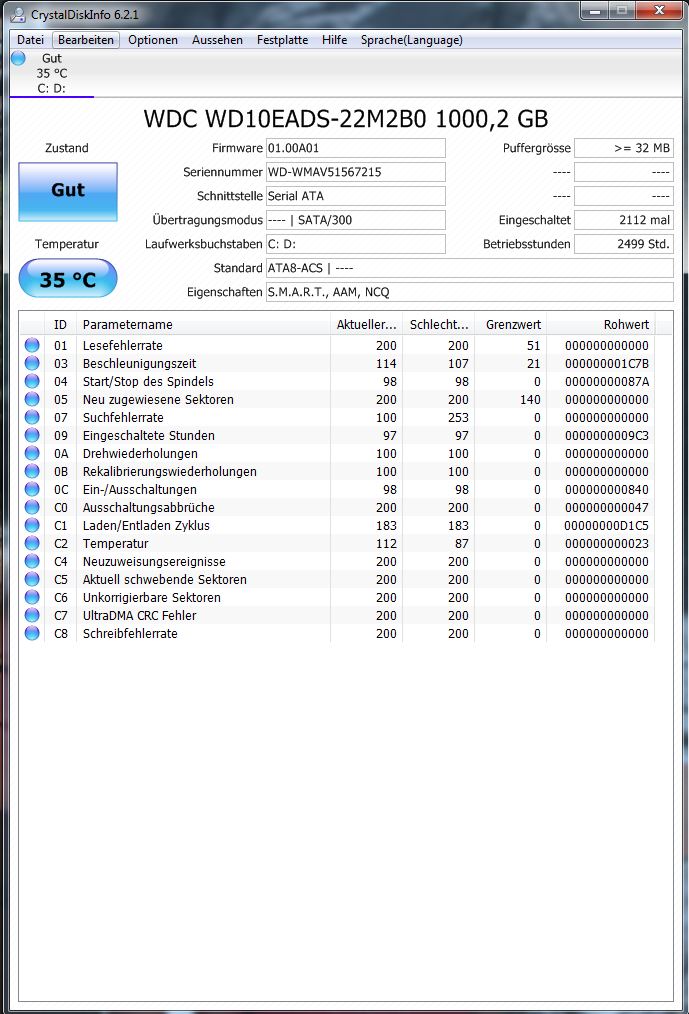
Task: Click the Seriennummer field
Action: [x=356, y=172]
